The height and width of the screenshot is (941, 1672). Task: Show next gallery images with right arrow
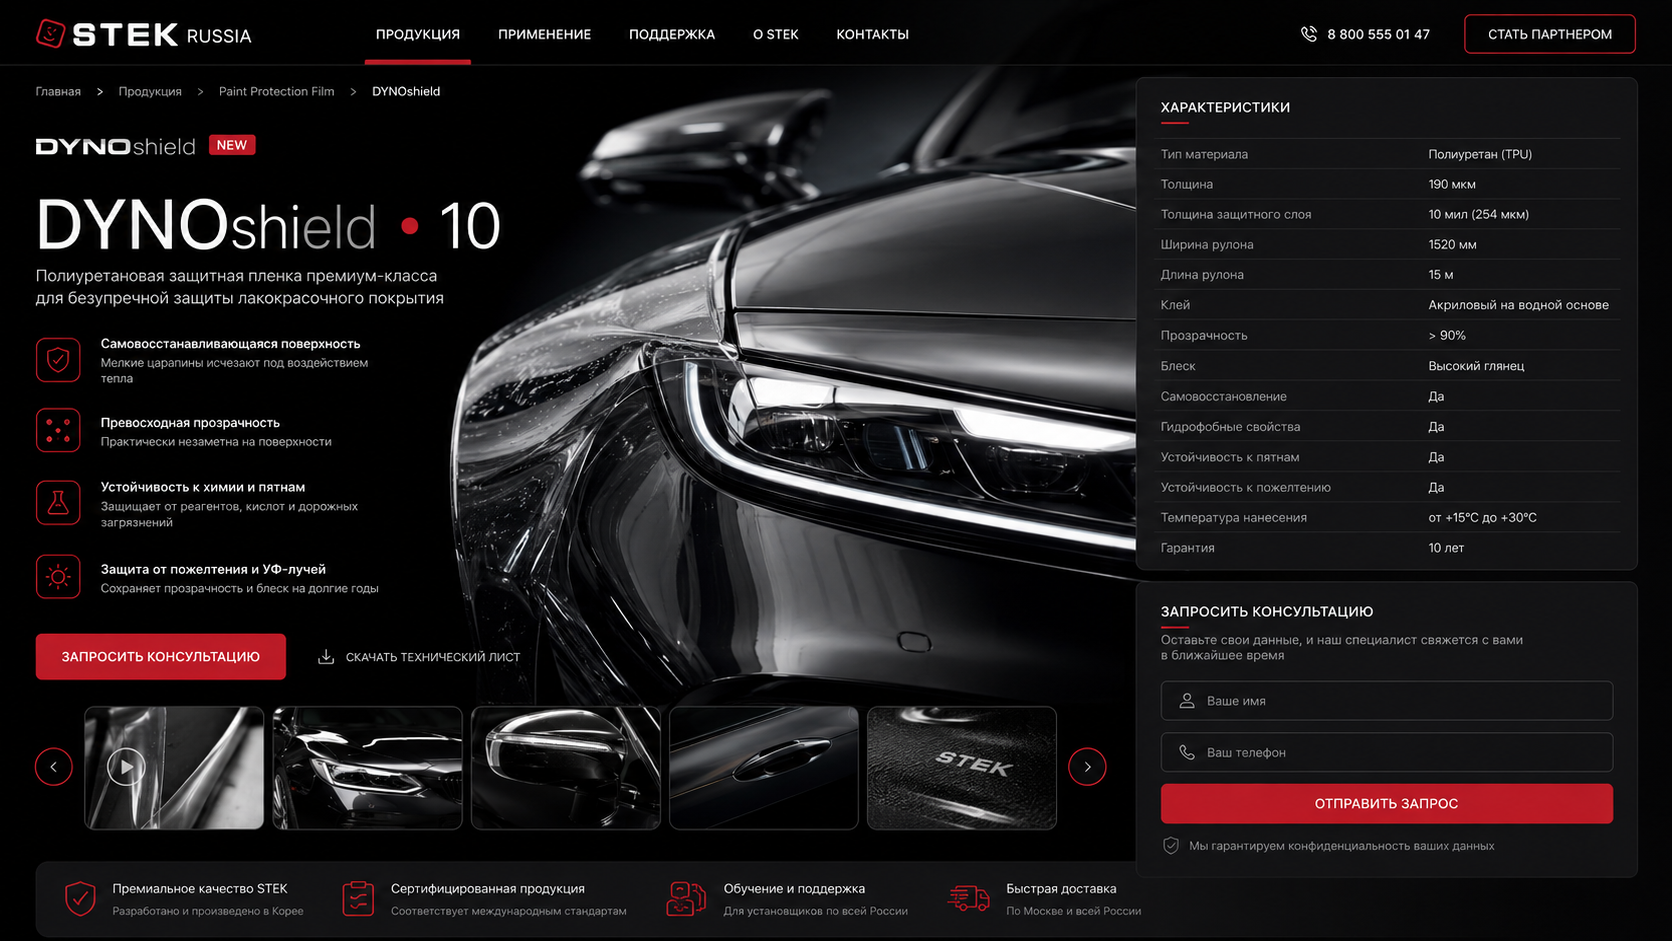(x=1087, y=767)
